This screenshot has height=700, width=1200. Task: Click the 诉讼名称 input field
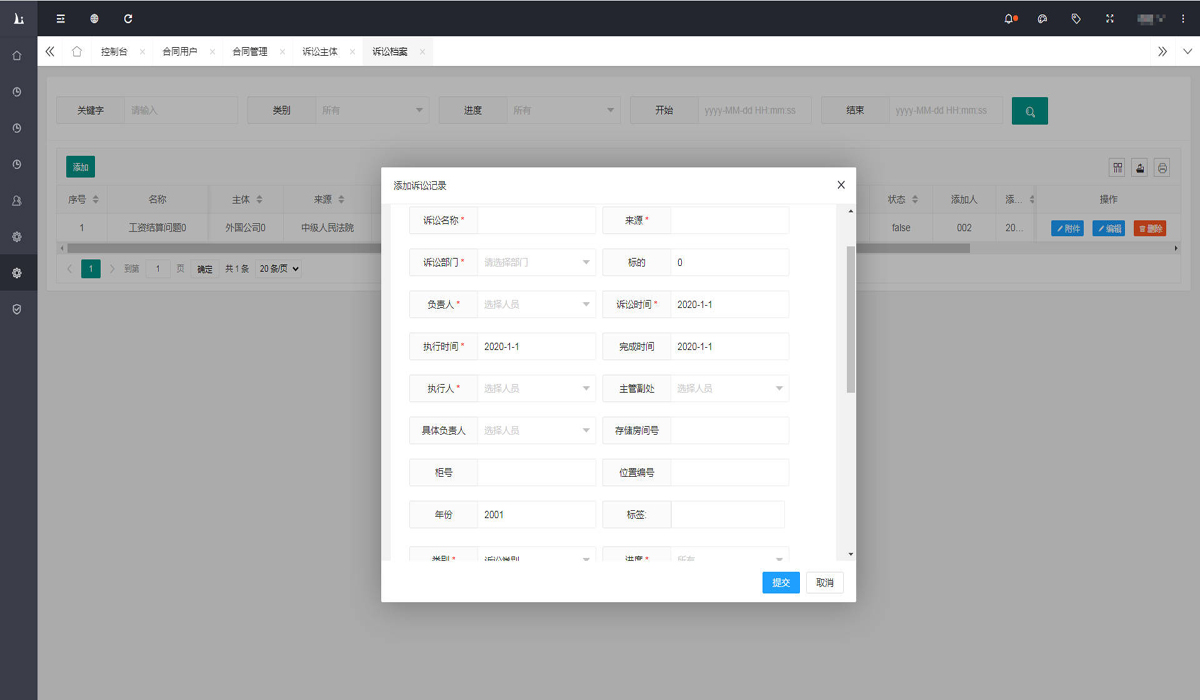pyautogui.click(x=536, y=221)
